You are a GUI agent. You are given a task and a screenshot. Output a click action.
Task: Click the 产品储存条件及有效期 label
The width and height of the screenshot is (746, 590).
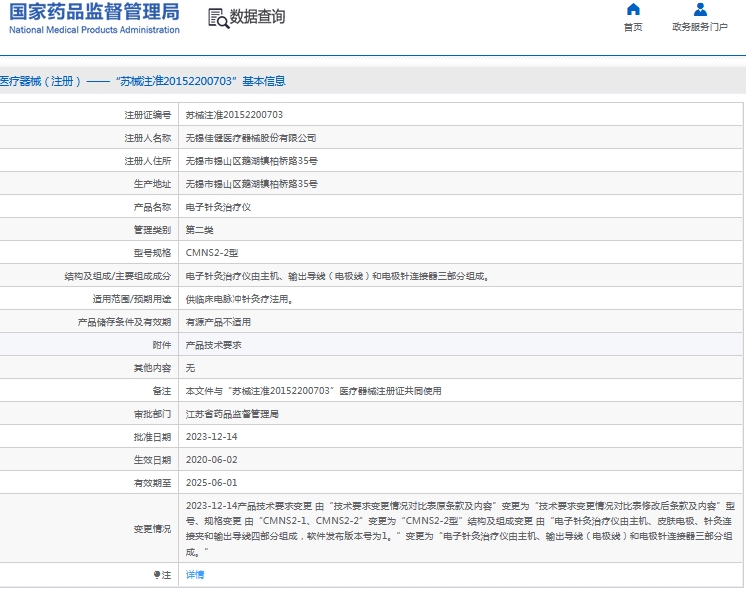pos(124,322)
